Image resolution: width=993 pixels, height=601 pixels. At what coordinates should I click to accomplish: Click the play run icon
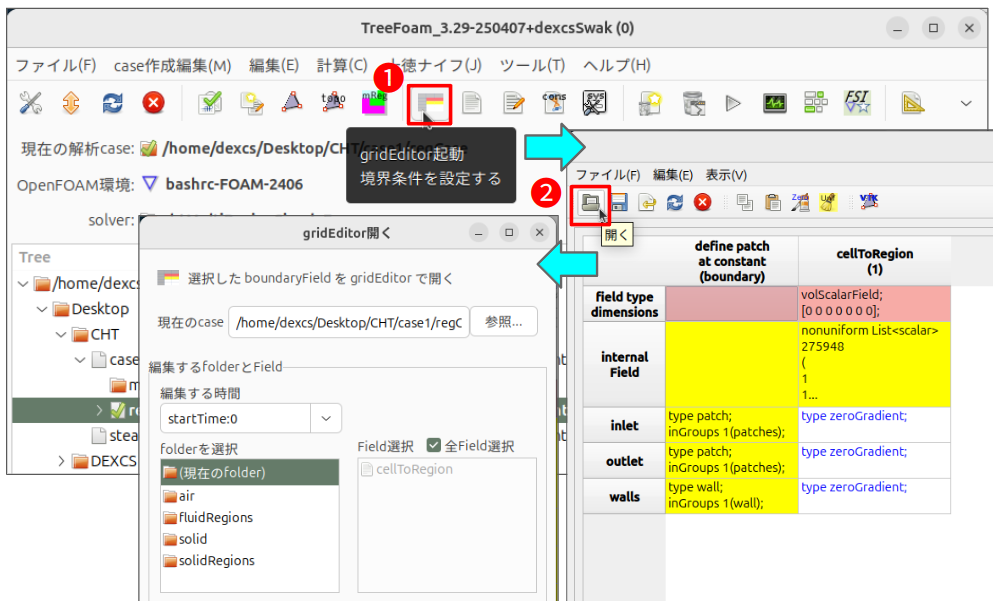coord(733,103)
